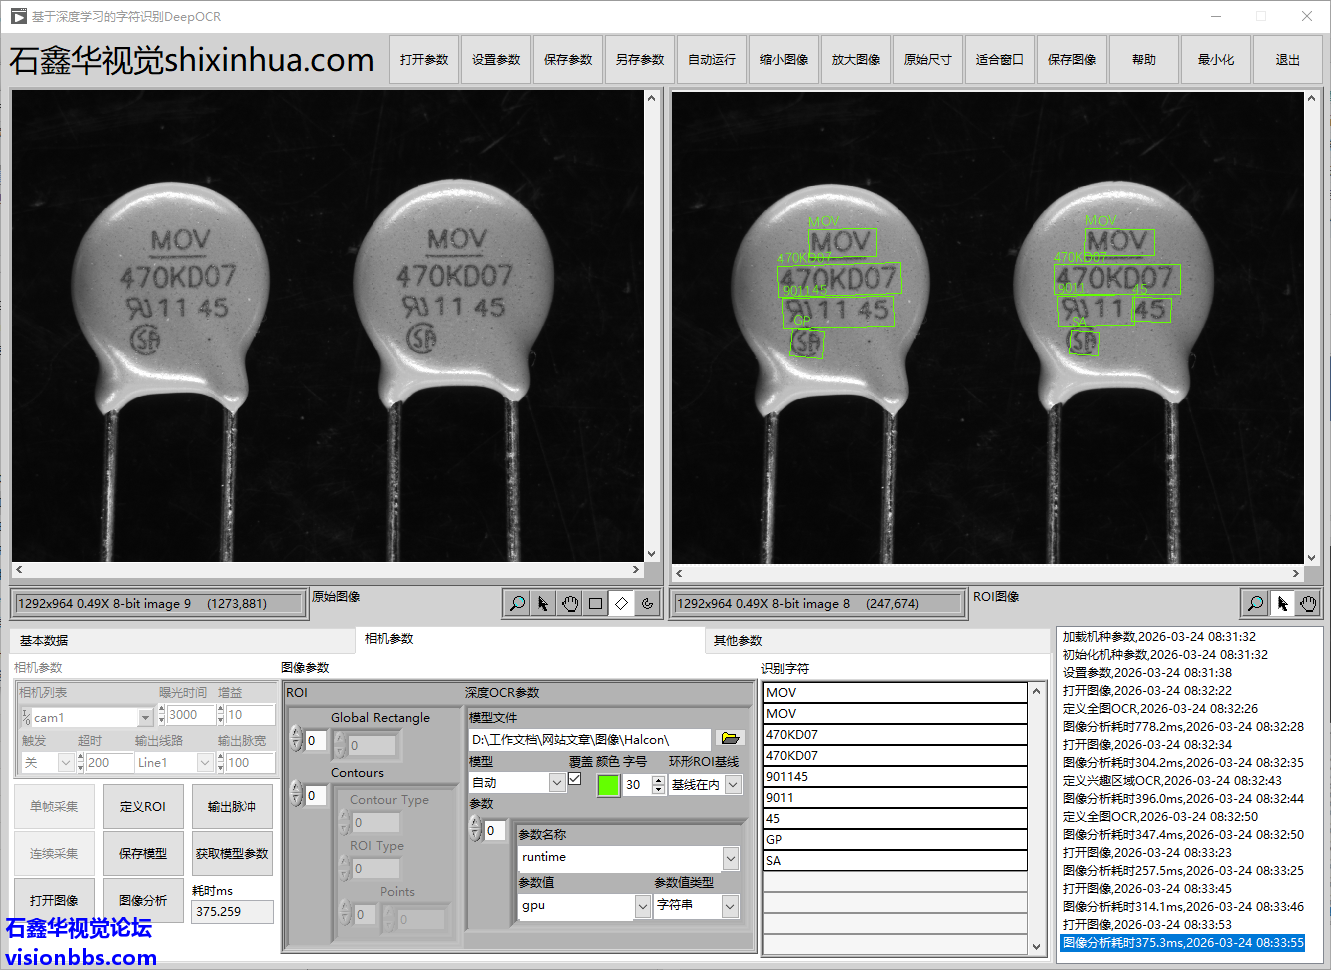Pick the pointer tool under the original image
Image resolution: width=1331 pixels, height=970 pixels.
pyautogui.click(x=543, y=603)
